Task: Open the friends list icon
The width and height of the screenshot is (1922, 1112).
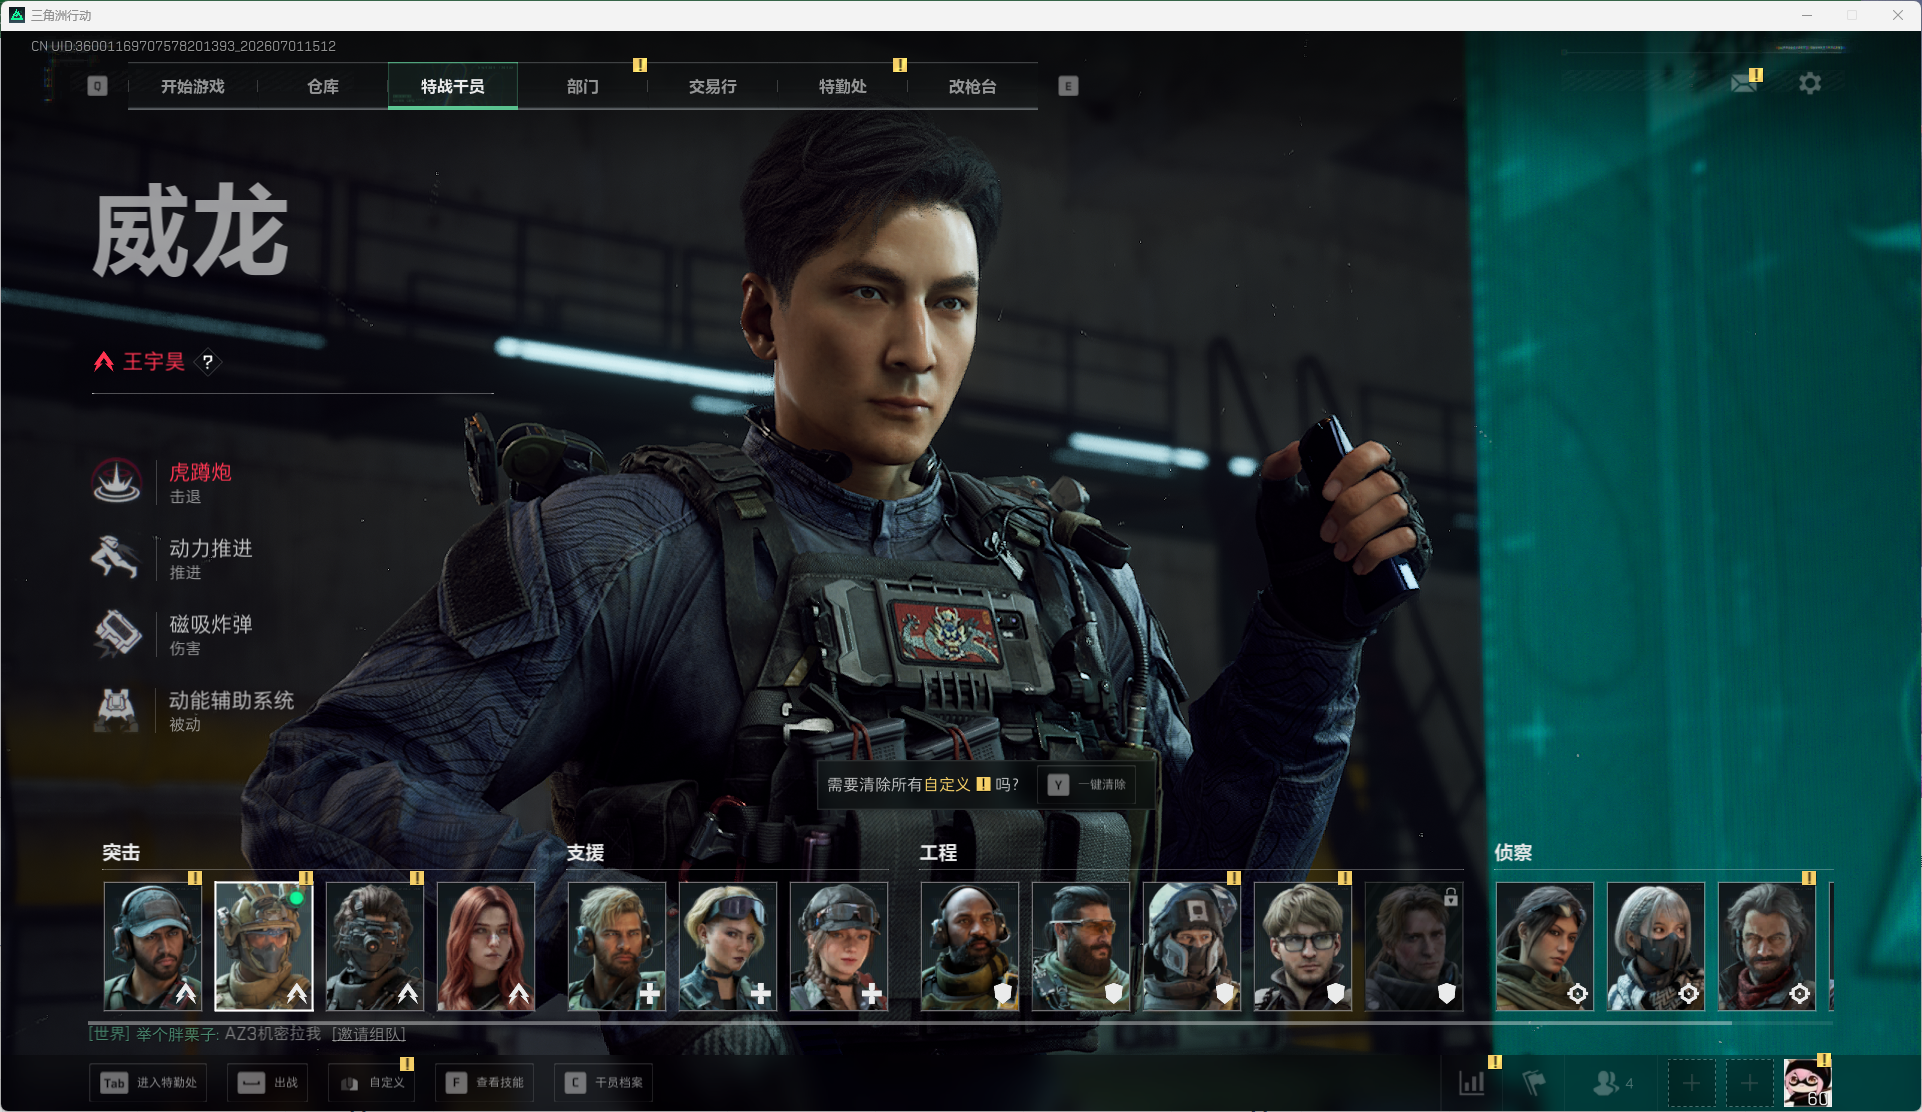Action: [x=1612, y=1083]
